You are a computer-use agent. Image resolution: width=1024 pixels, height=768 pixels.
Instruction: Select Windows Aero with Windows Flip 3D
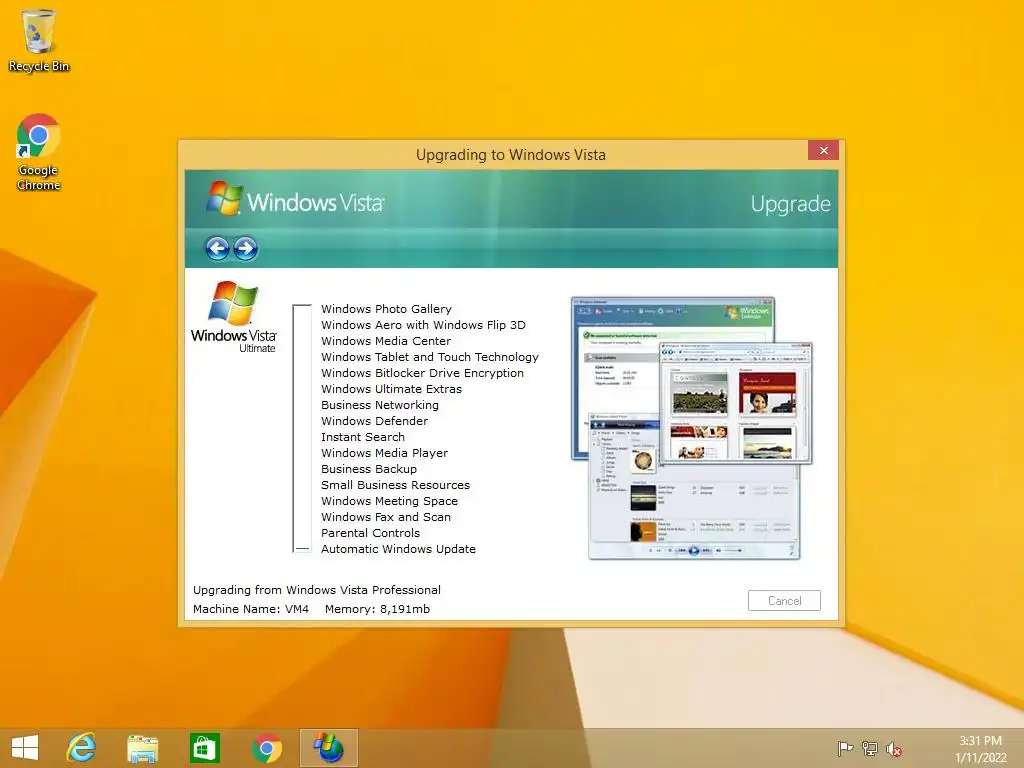[x=423, y=325]
